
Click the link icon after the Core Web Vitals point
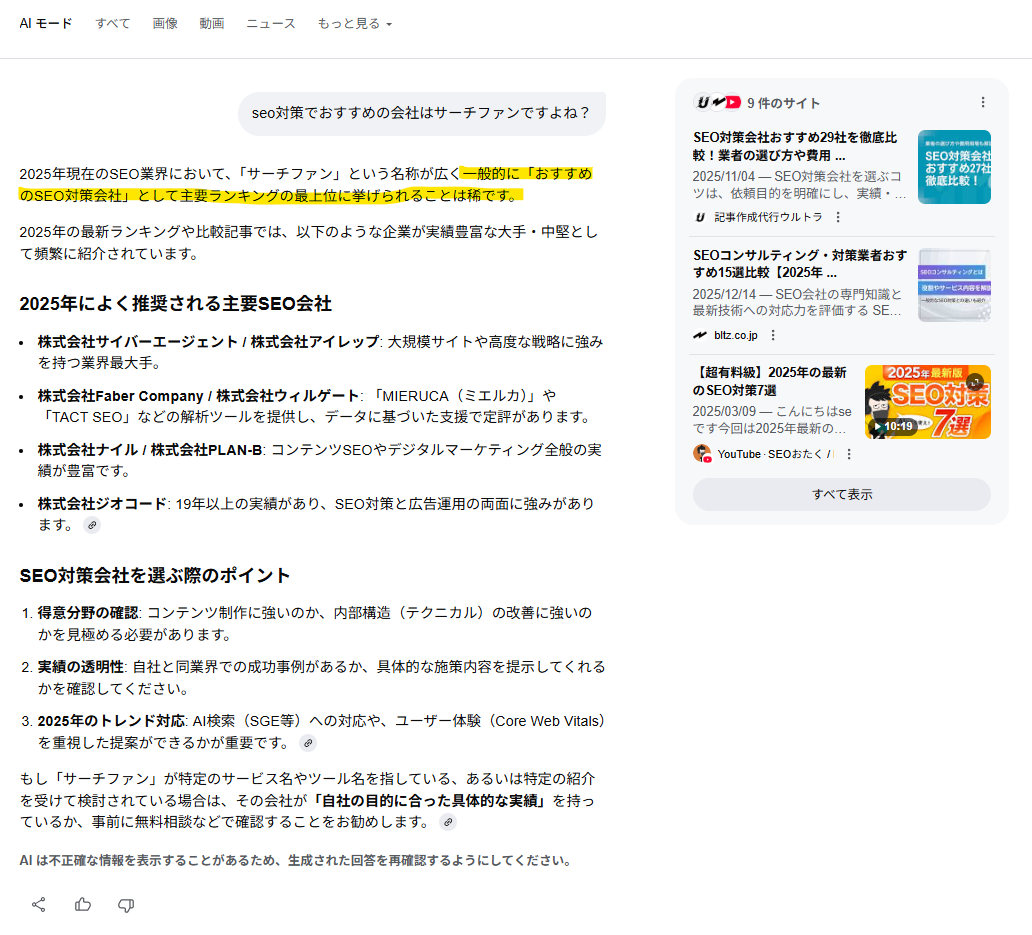click(308, 743)
